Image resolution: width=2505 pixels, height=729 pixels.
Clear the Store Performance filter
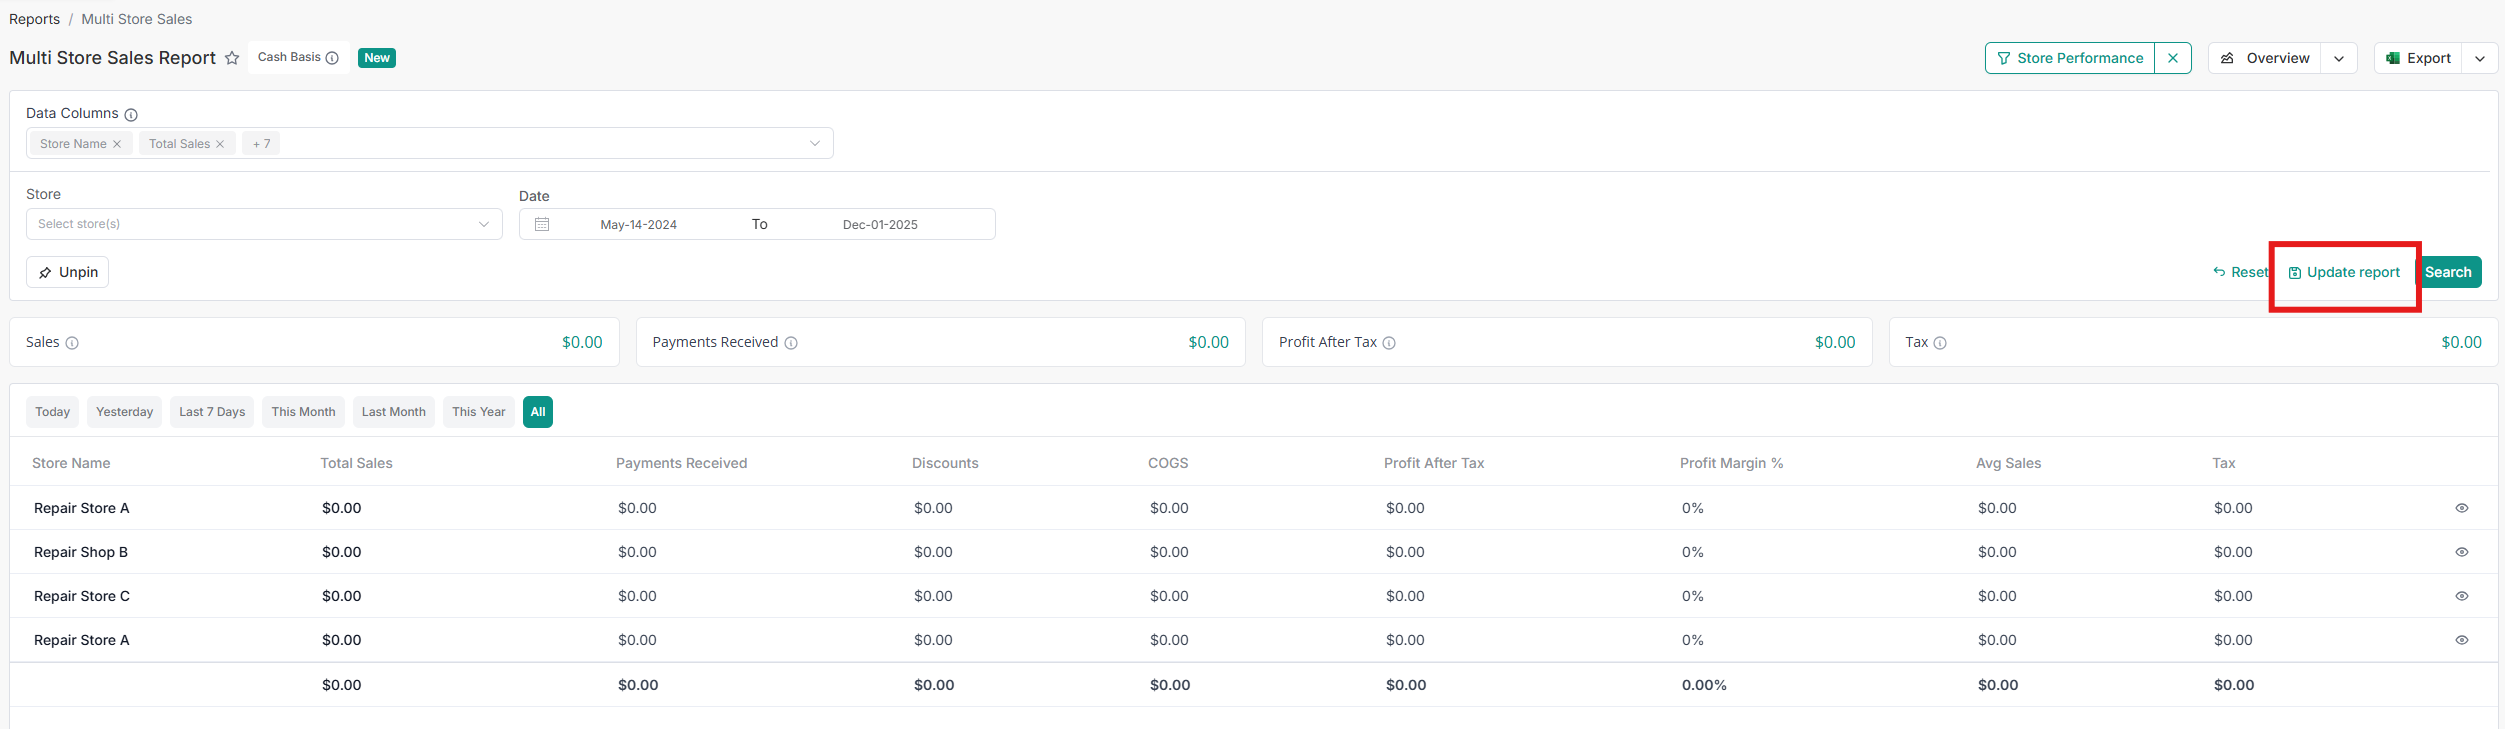point(2173,58)
